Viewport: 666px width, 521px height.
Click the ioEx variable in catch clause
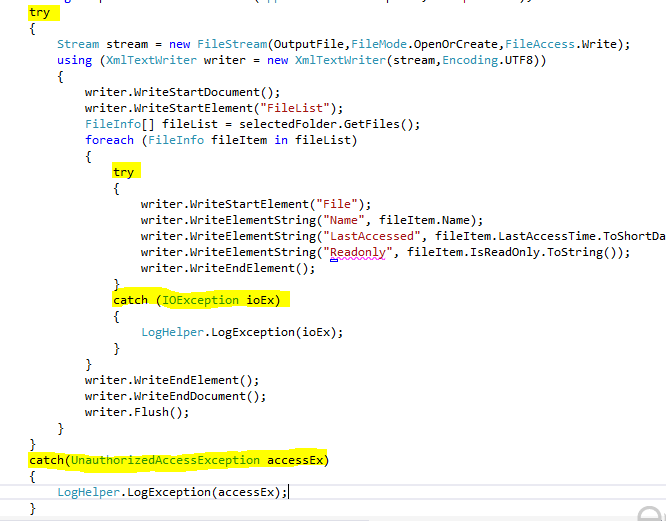[x=260, y=300]
